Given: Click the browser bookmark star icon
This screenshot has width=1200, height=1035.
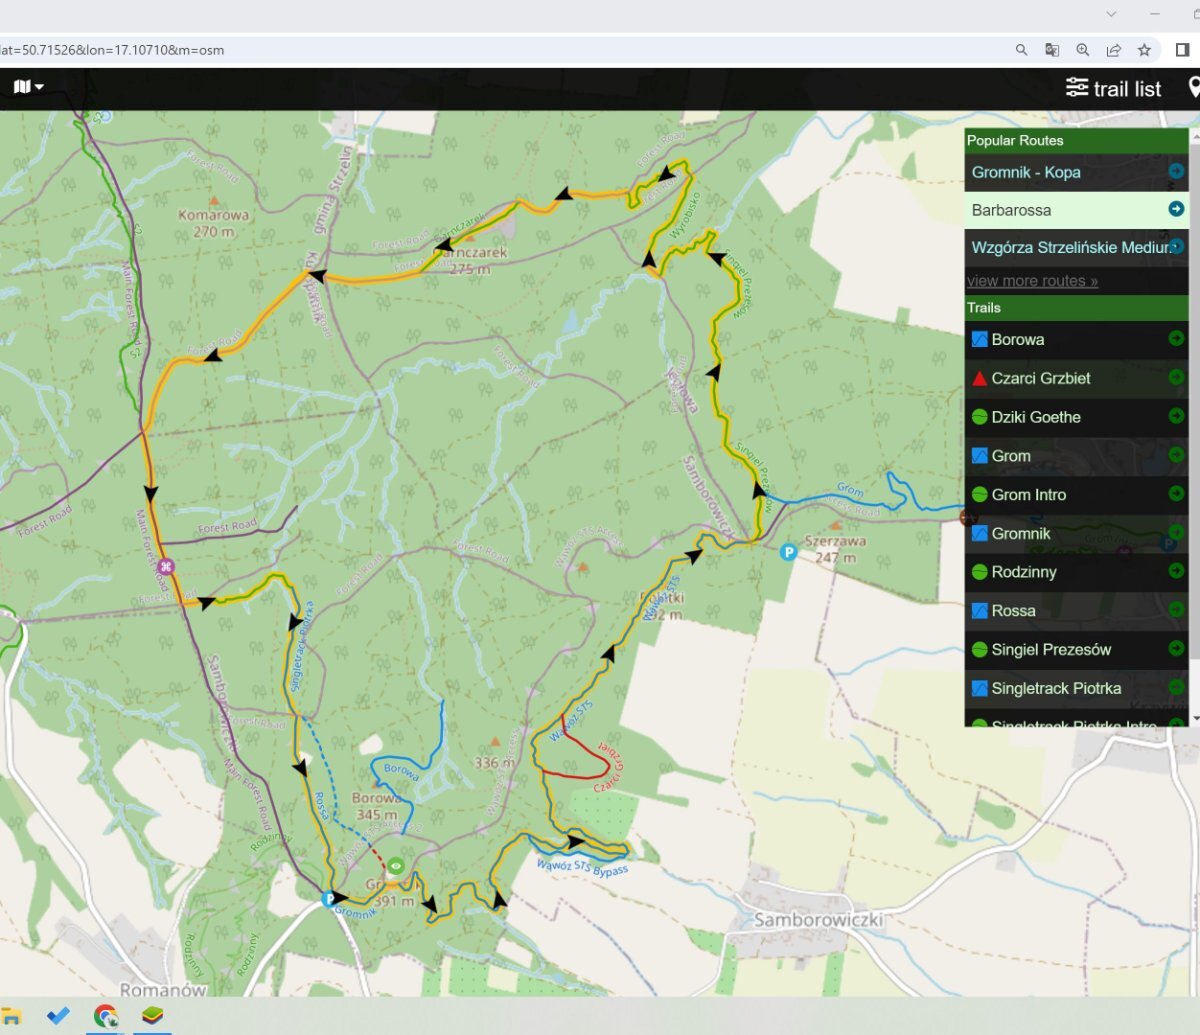Looking at the screenshot, I should (x=1144, y=50).
